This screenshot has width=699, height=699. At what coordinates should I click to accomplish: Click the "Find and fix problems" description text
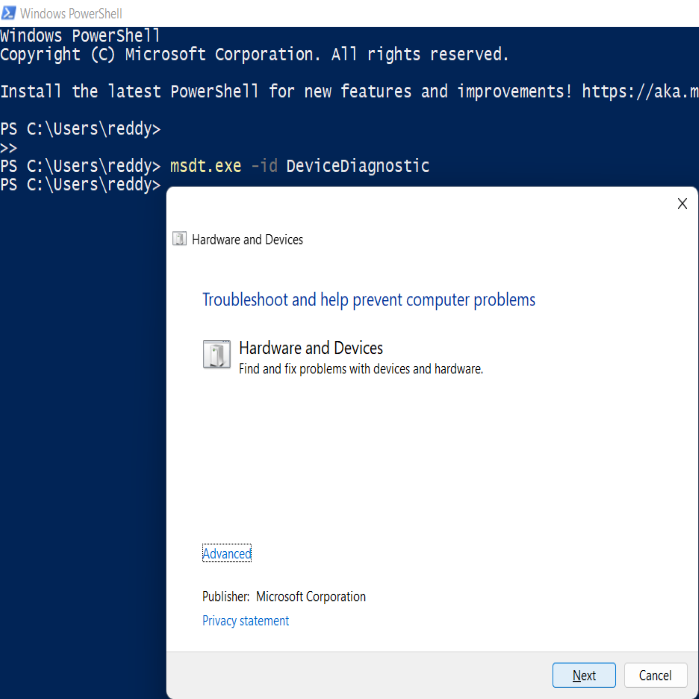pos(361,369)
